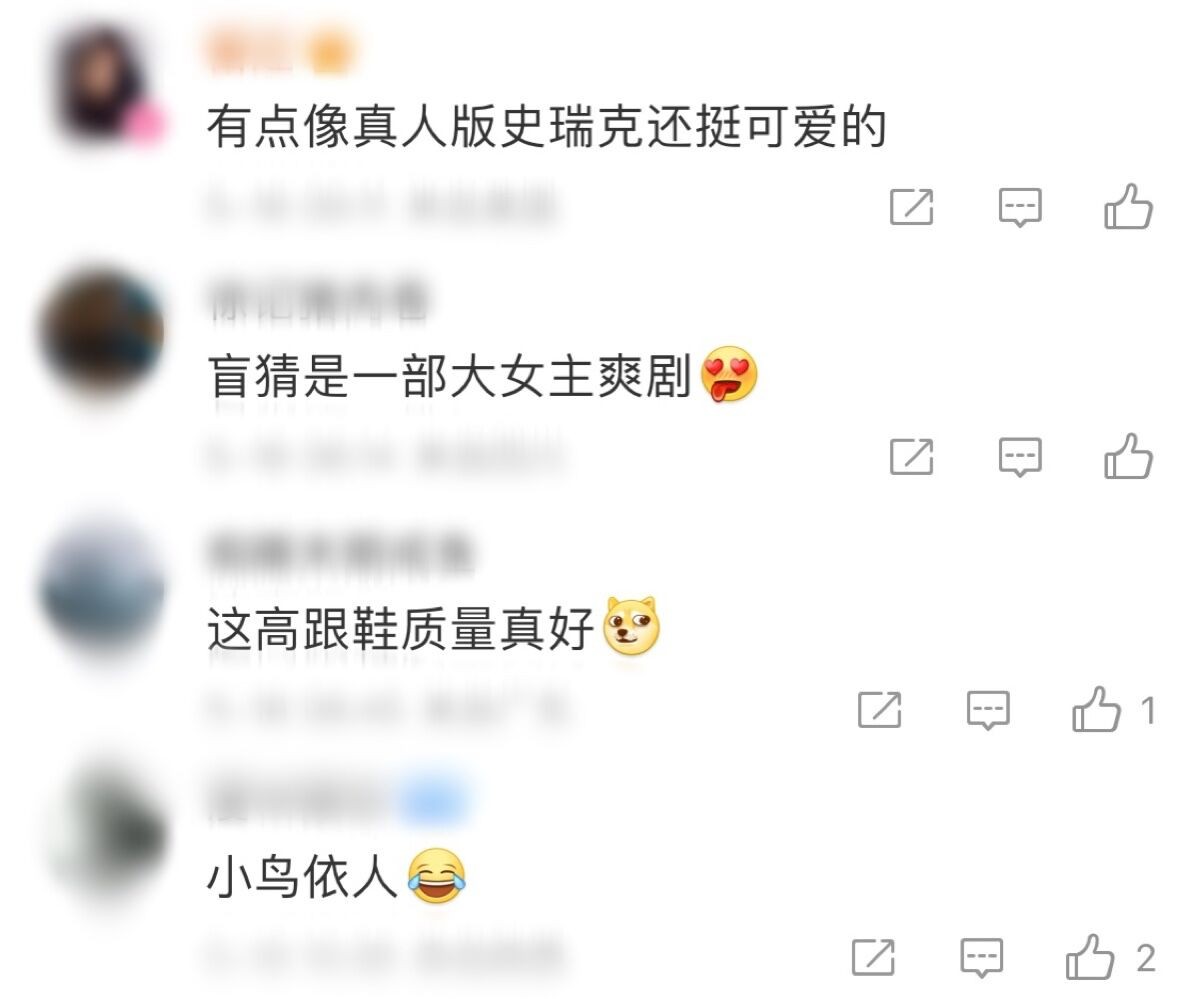
Task: Like the 小鸟依人 comment
Action: pyautogui.click(x=1090, y=957)
